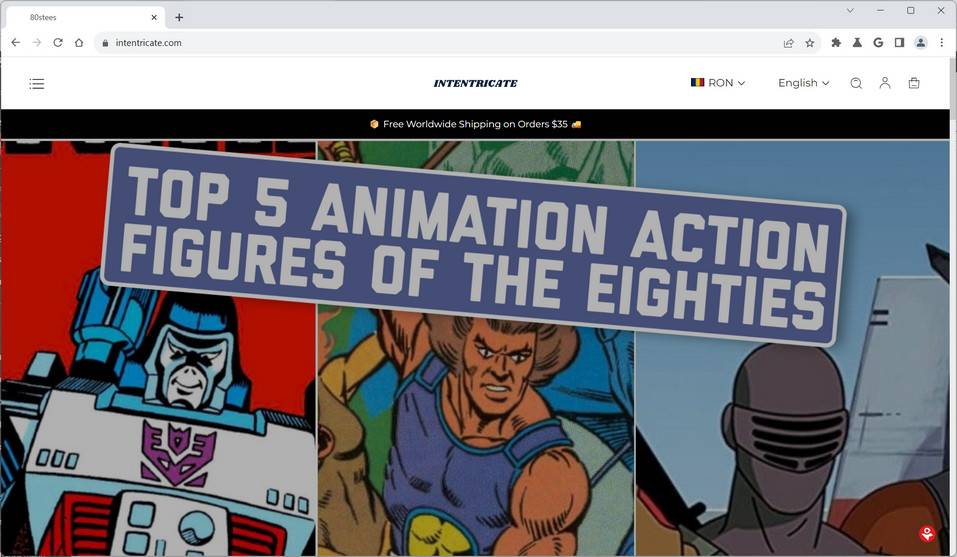The width and height of the screenshot is (957, 557).
Task: Click the page vertical scrollbar
Action: click(x=953, y=305)
